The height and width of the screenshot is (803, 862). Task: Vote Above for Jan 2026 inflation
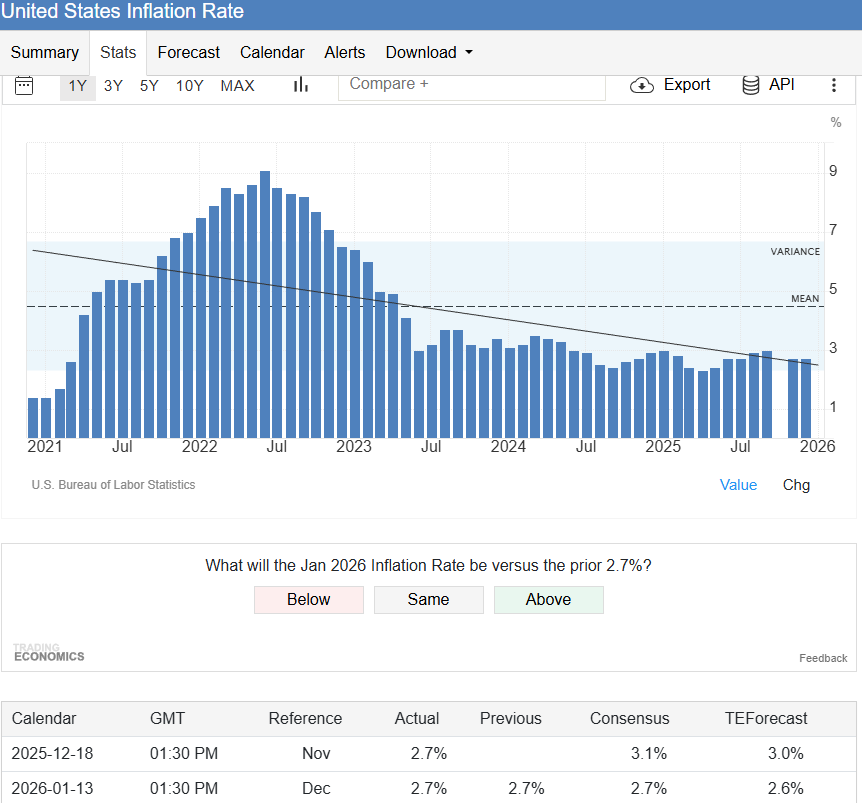(549, 600)
